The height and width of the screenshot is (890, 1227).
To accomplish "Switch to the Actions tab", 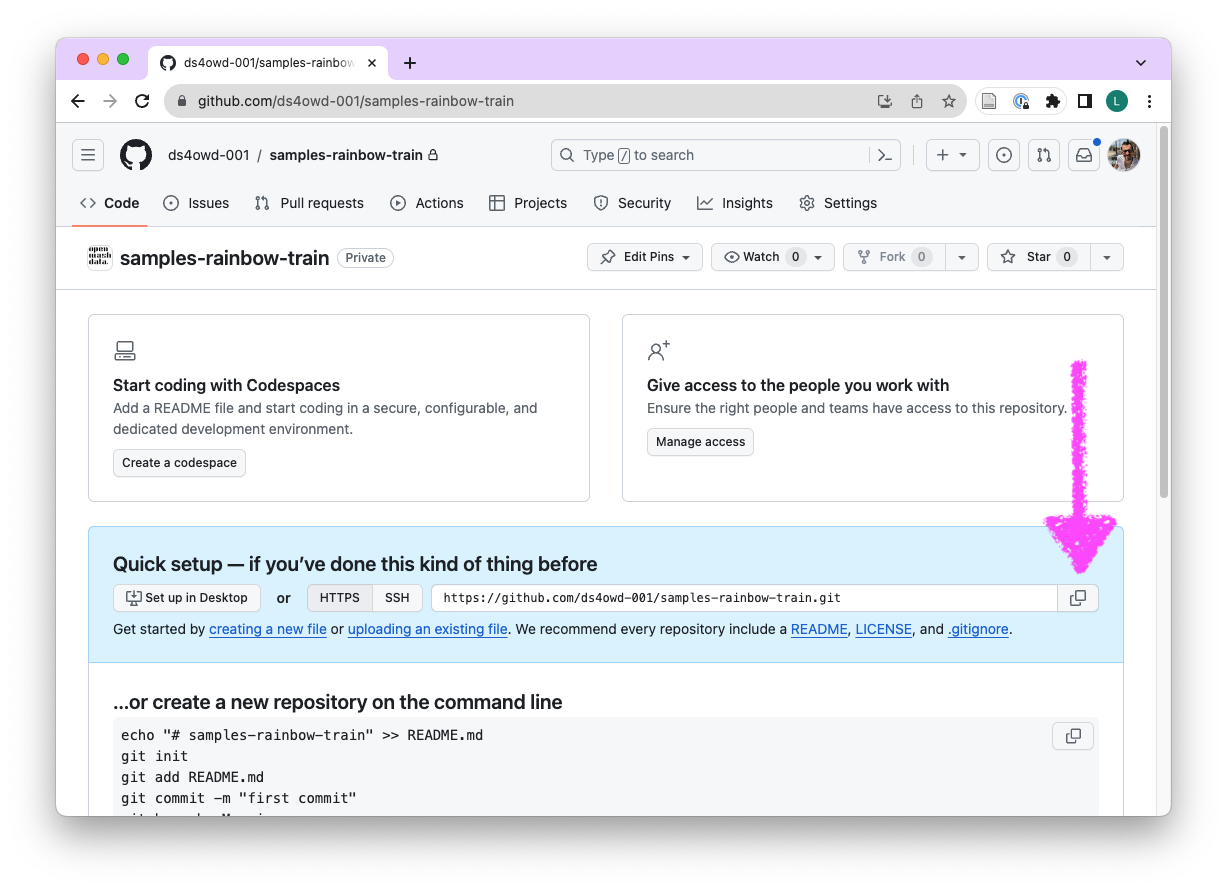I will [x=427, y=203].
